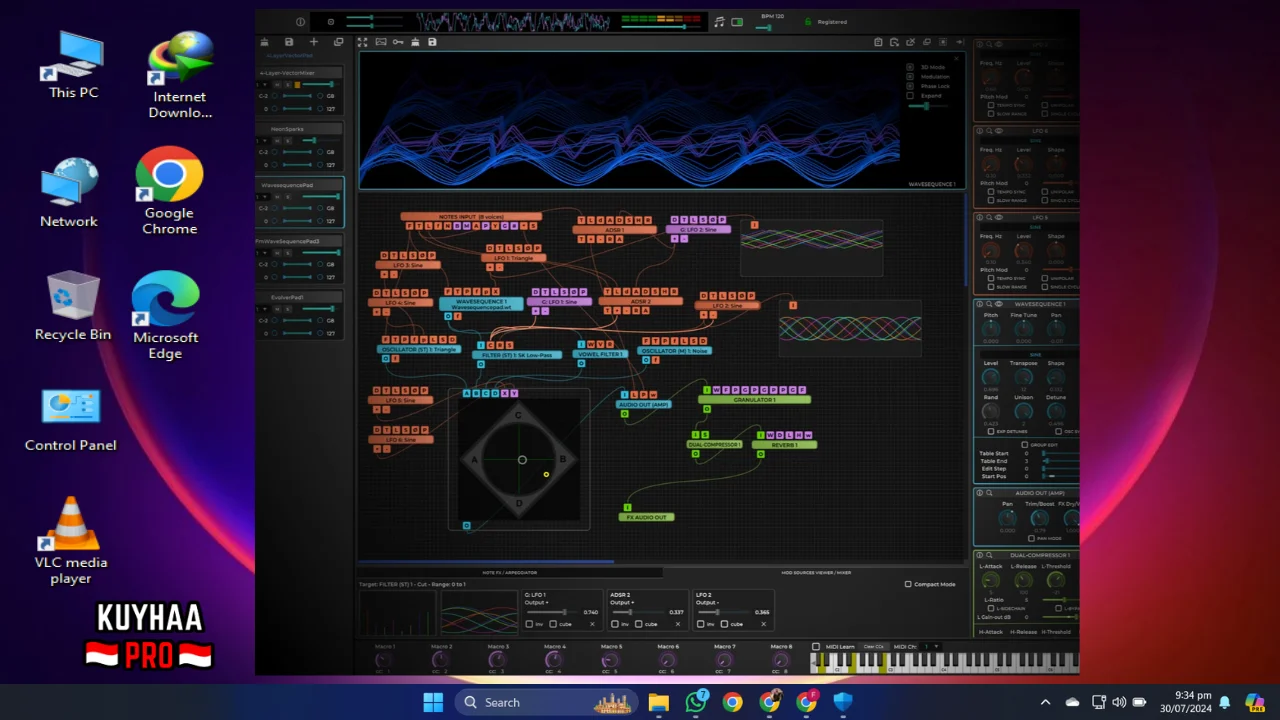Select the WAVESEQUENCE 1 node
Viewport: 1280px width, 720px height.
click(481, 303)
